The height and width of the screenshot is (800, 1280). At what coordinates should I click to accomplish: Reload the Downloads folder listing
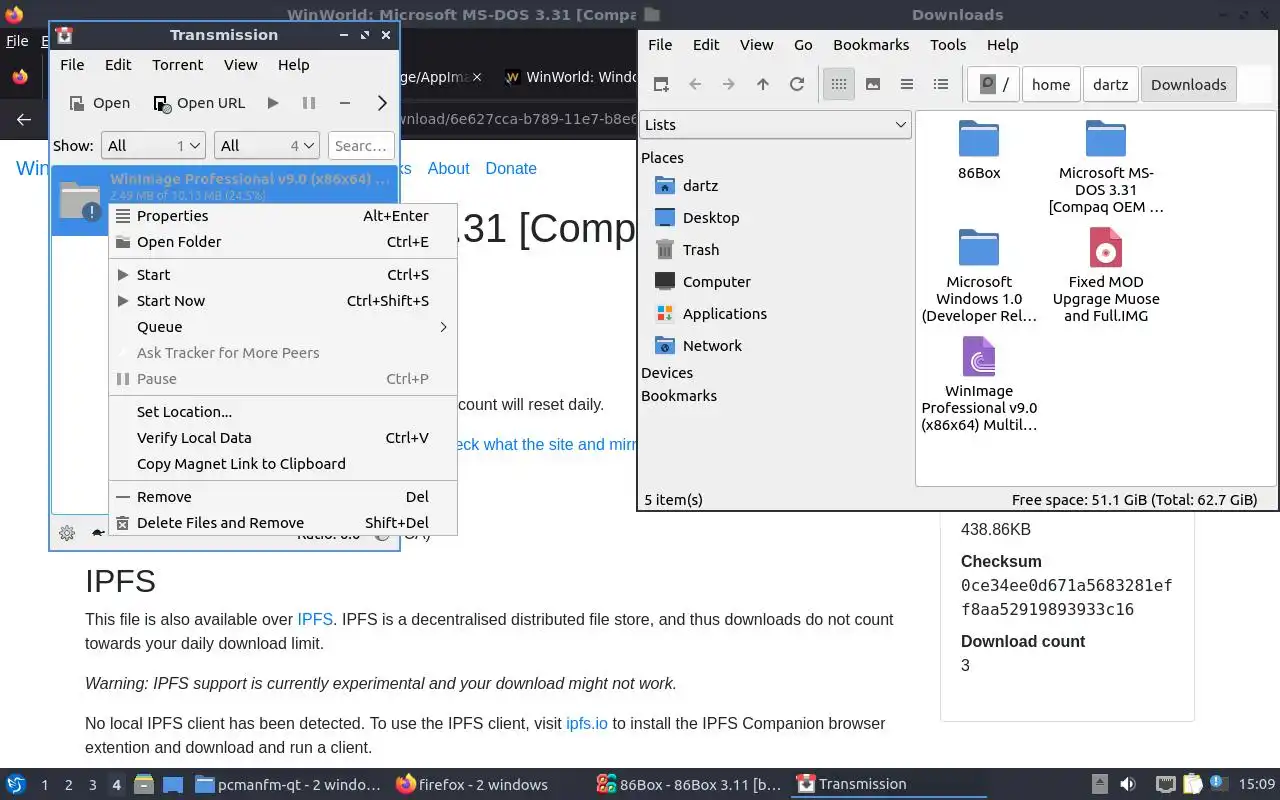pyautogui.click(x=797, y=85)
